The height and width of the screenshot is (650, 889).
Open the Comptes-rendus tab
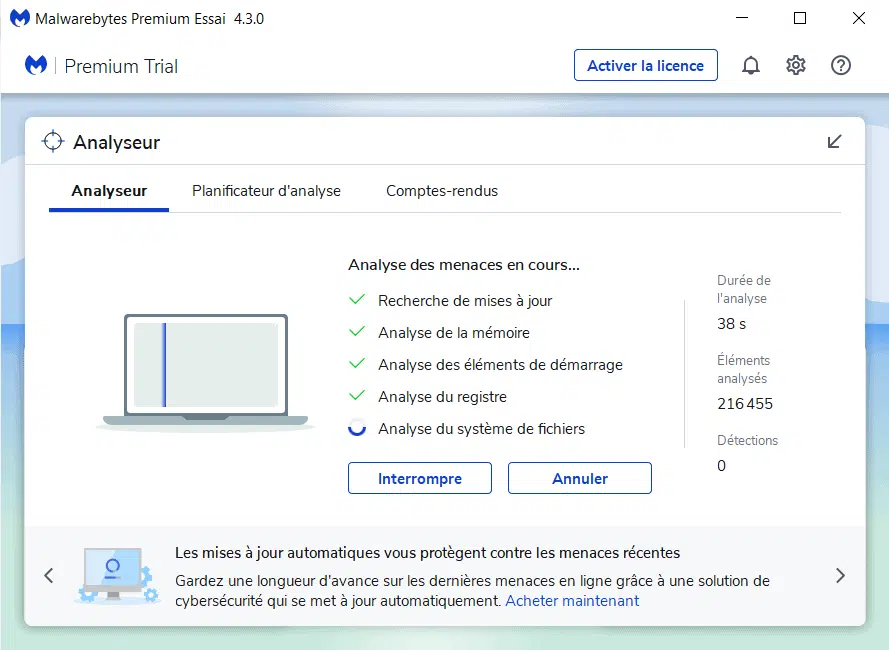coord(442,191)
